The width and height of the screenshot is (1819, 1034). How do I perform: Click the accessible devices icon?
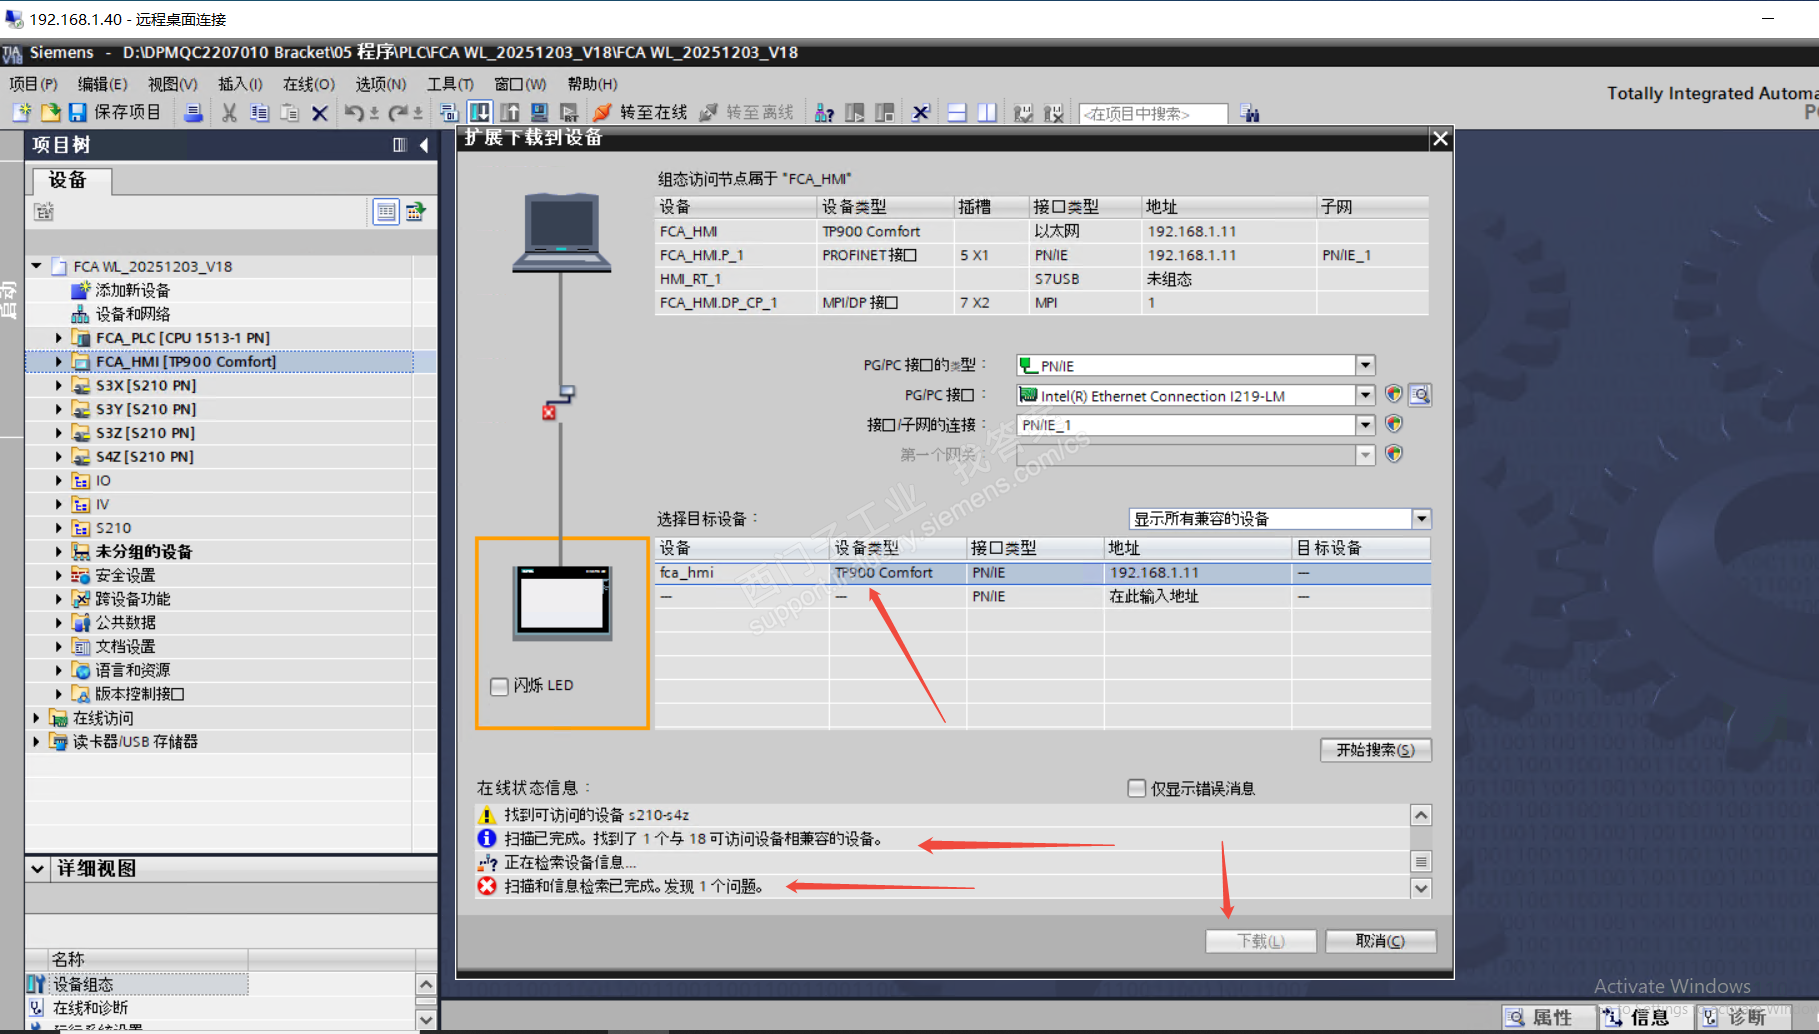[x=824, y=113]
